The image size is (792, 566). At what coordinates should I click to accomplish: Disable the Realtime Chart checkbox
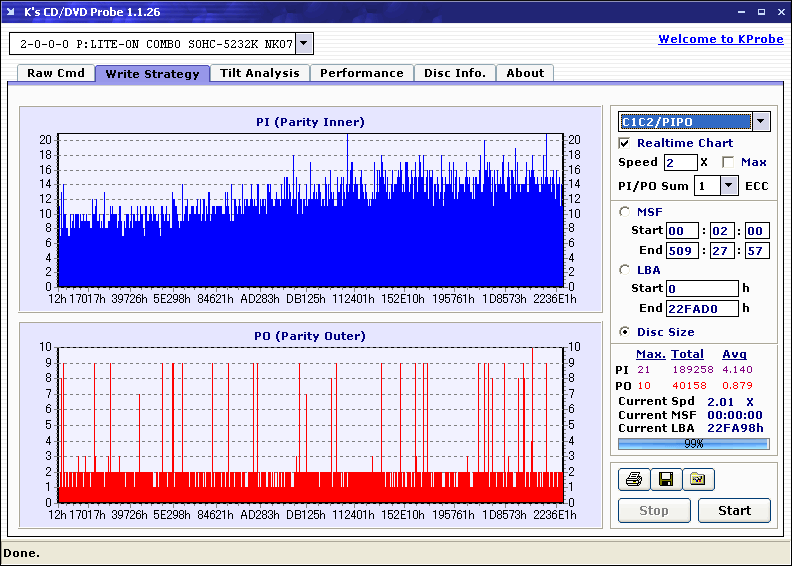[625, 144]
